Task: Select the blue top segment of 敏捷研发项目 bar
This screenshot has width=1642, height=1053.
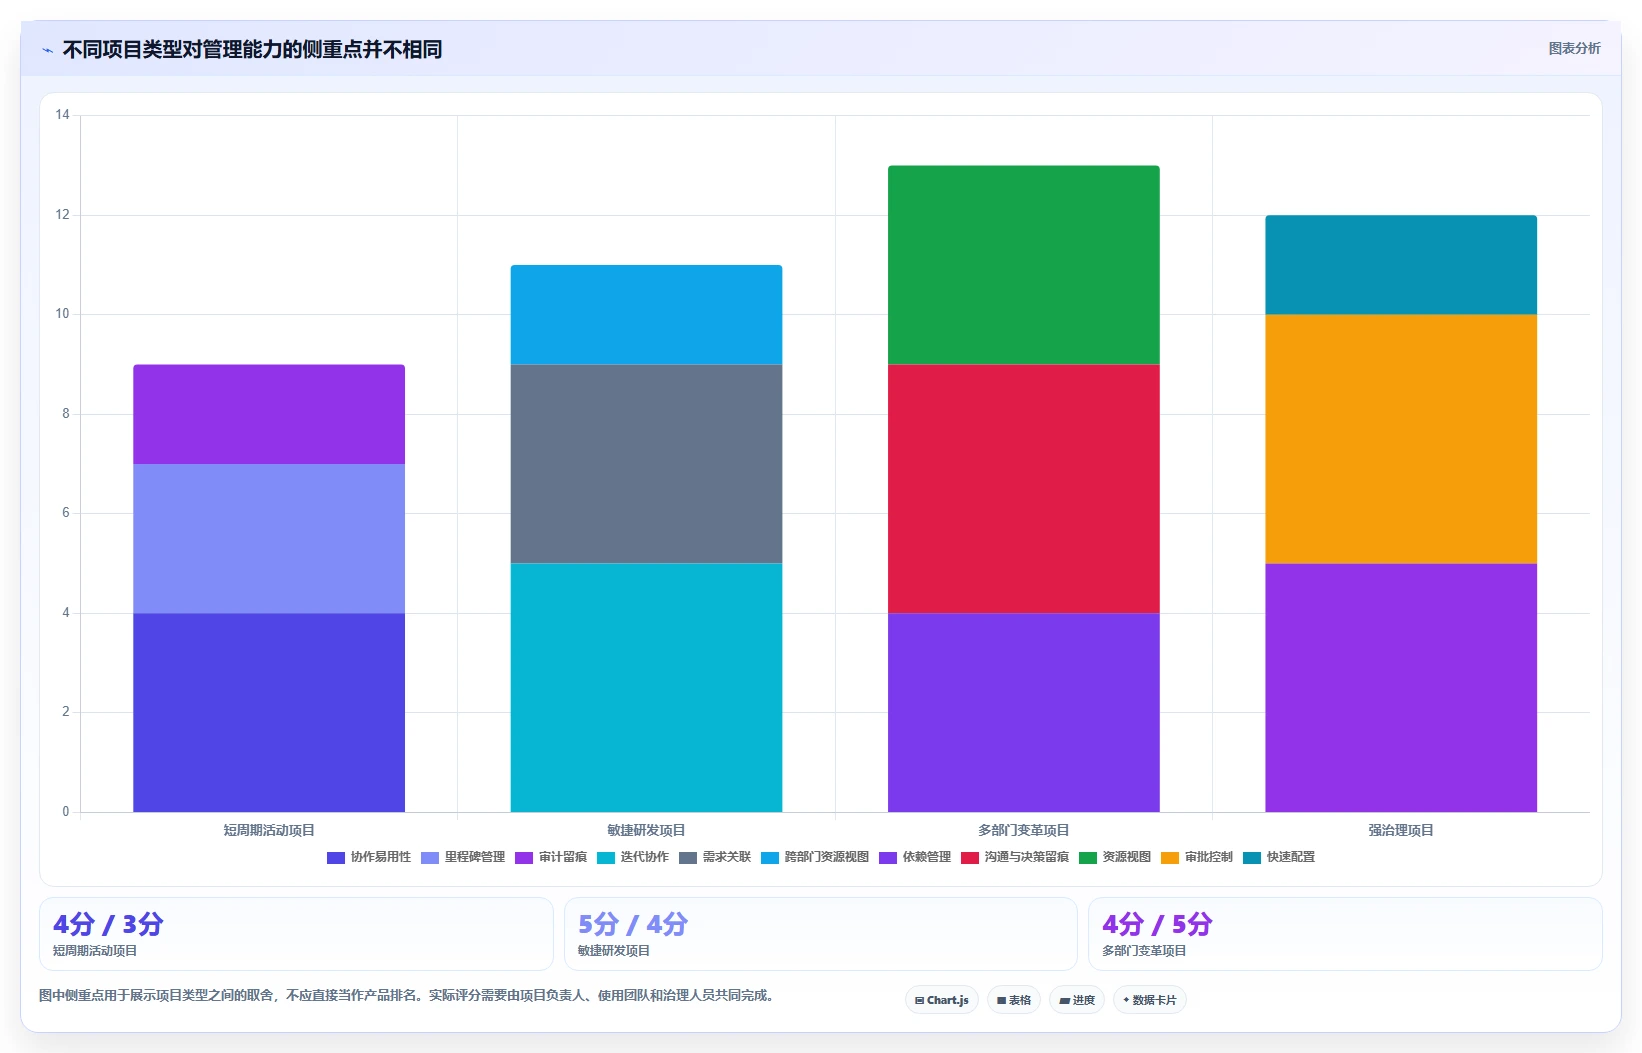Action: point(646,315)
